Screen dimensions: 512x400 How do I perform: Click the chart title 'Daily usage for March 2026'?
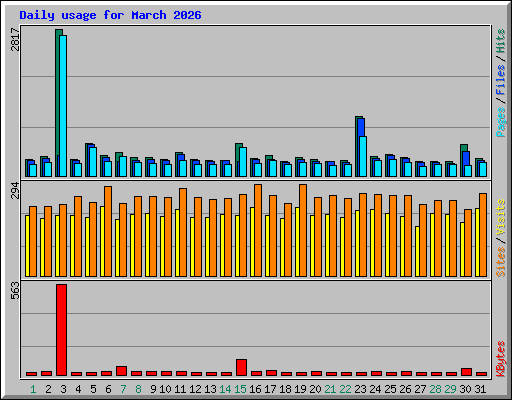tap(110, 15)
